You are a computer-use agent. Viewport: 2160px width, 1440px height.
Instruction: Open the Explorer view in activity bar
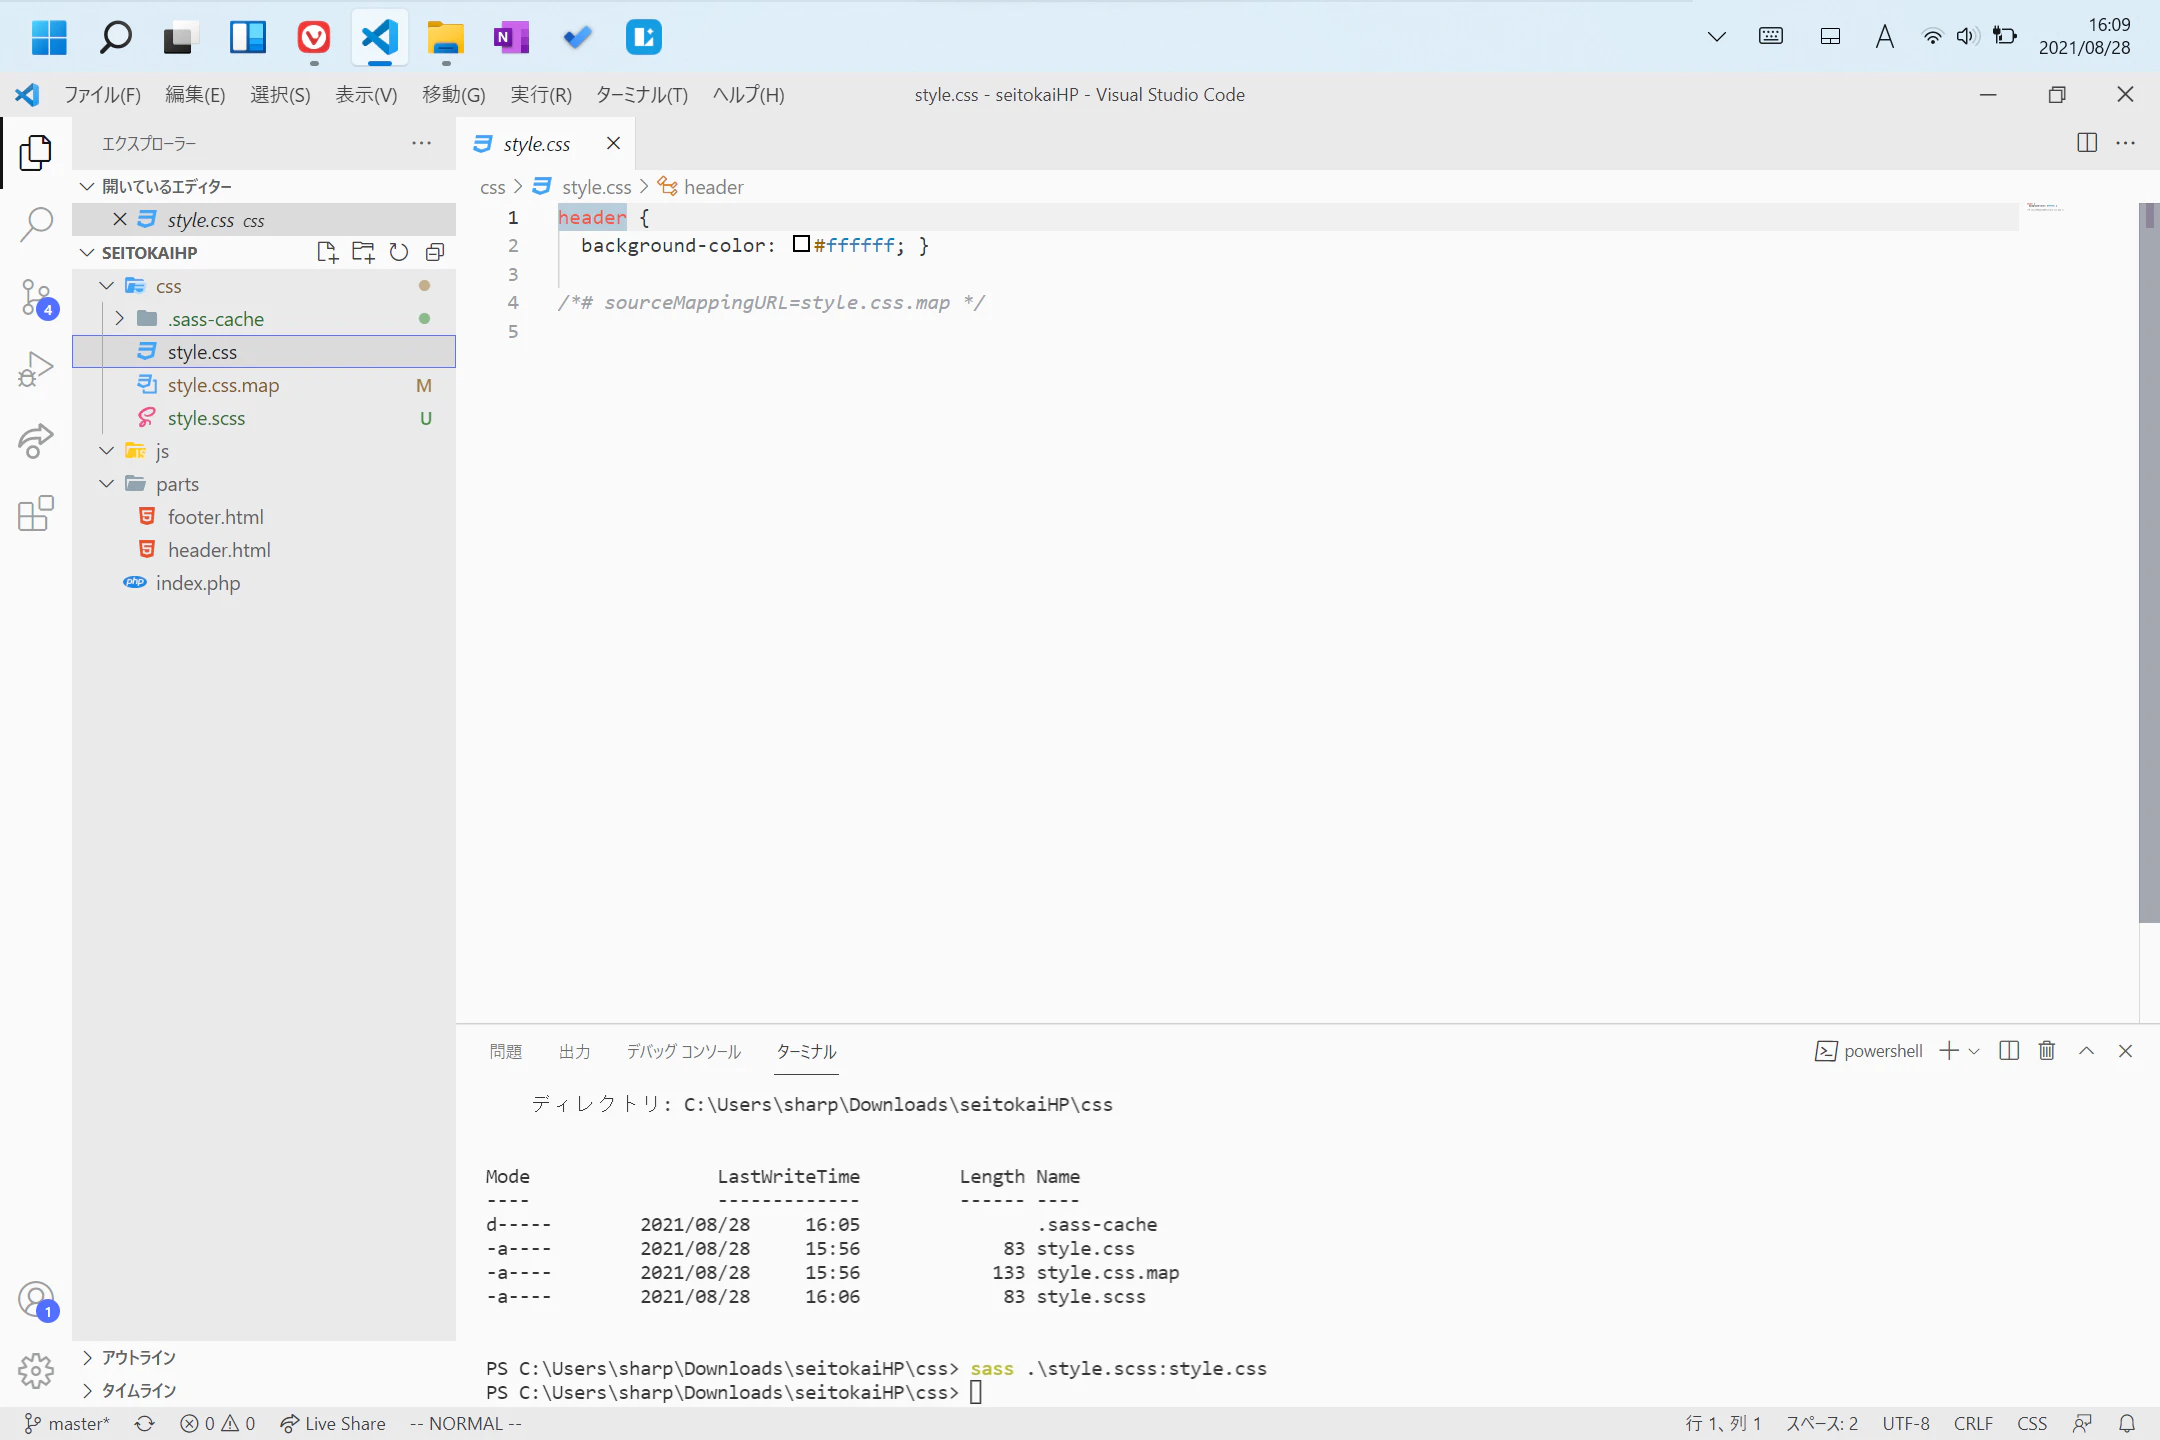[36, 152]
